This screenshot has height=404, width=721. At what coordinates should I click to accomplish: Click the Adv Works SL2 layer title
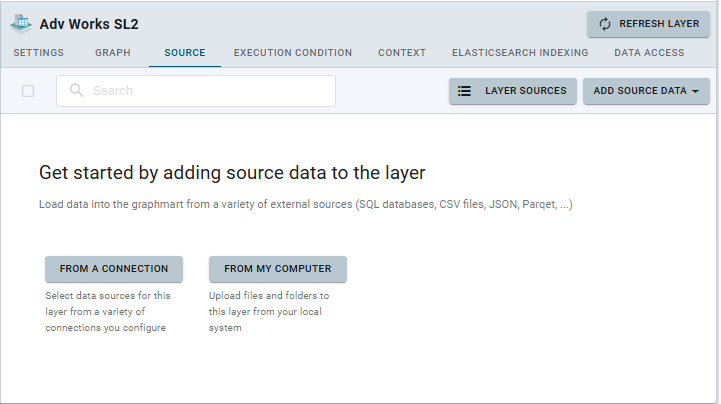click(x=89, y=23)
